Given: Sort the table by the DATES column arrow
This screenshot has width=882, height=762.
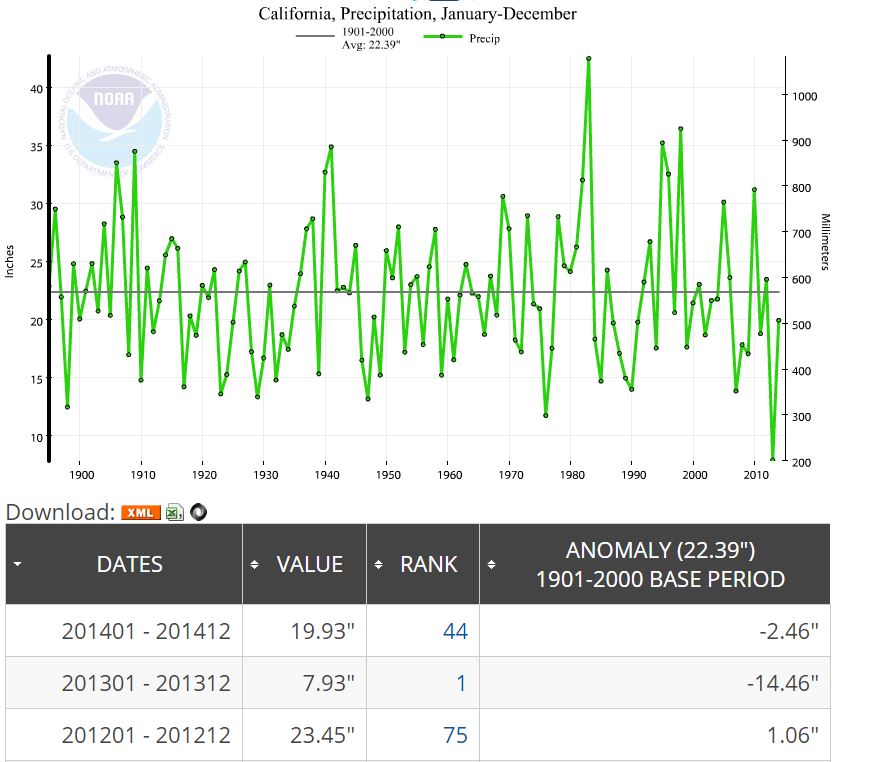Looking at the screenshot, I should pos(17,565).
